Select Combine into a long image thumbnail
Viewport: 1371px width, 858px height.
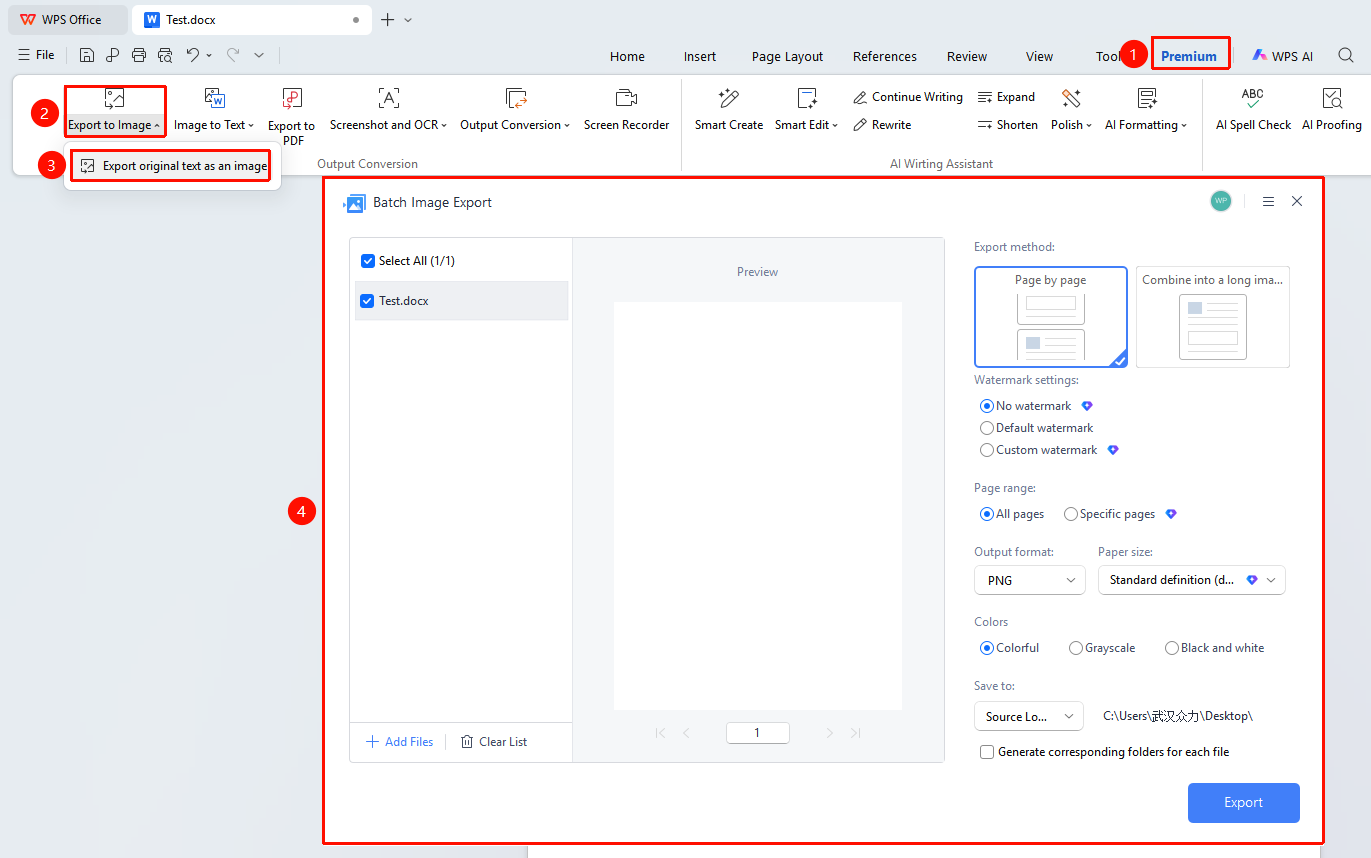tap(1213, 317)
